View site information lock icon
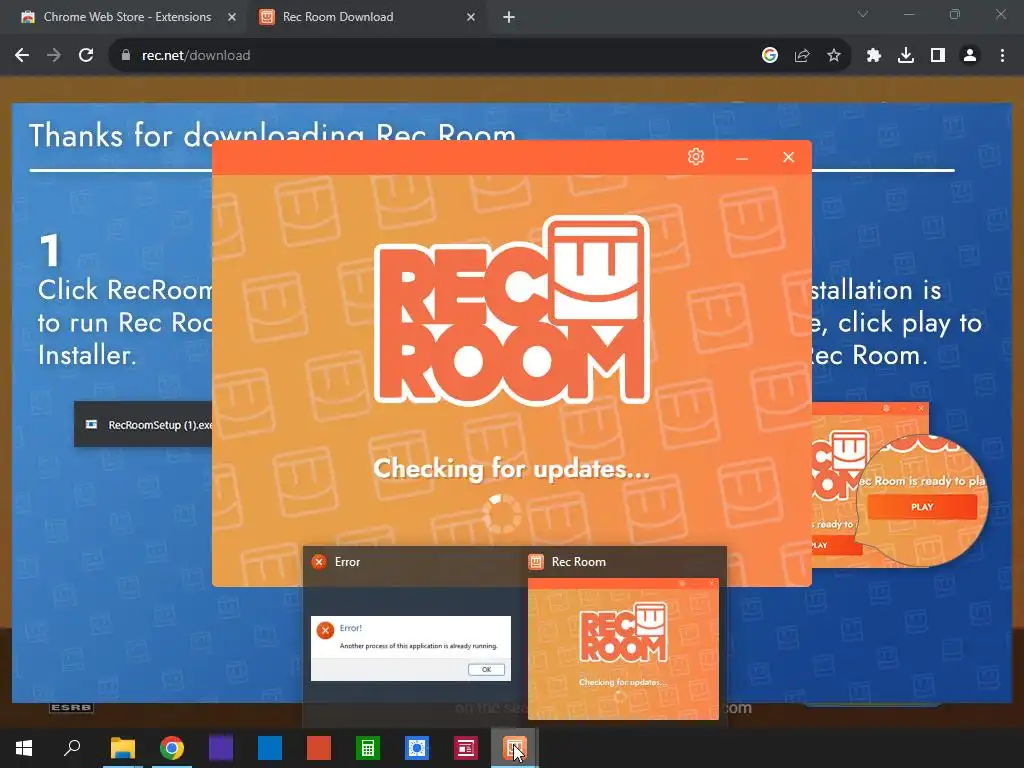 coord(126,56)
